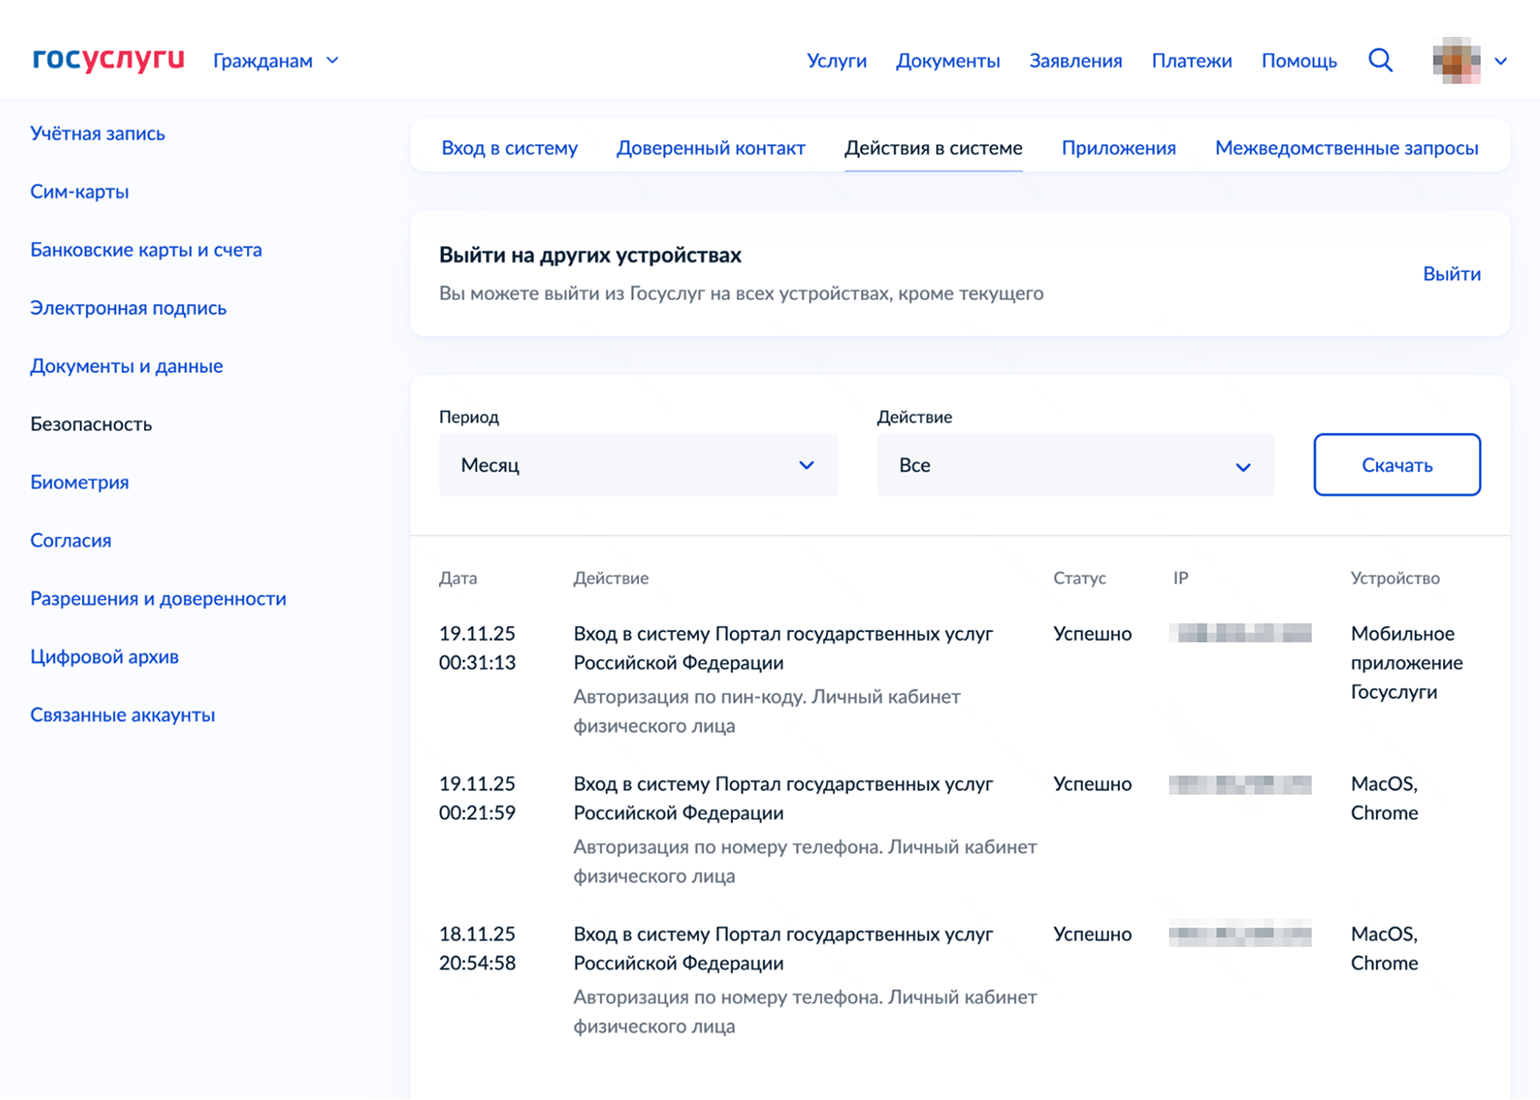Select Безопасность in the sidebar
1540x1100 pixels.
[x=91, y=424]
